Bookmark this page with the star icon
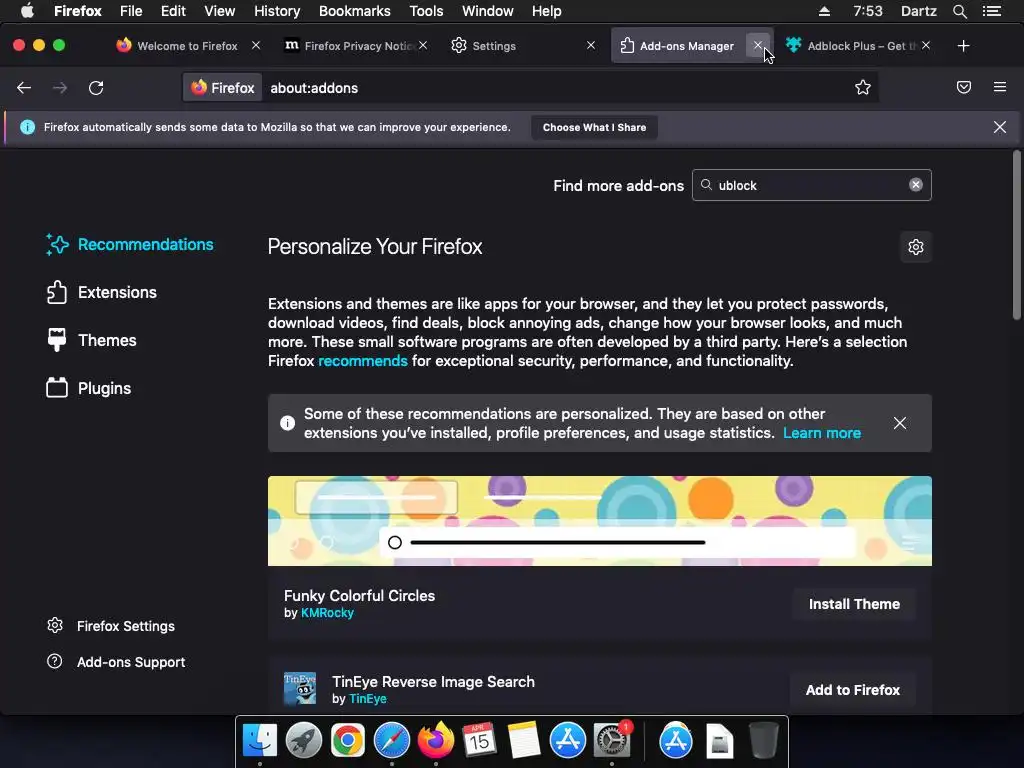1024x768 pixels. [863, 88]
